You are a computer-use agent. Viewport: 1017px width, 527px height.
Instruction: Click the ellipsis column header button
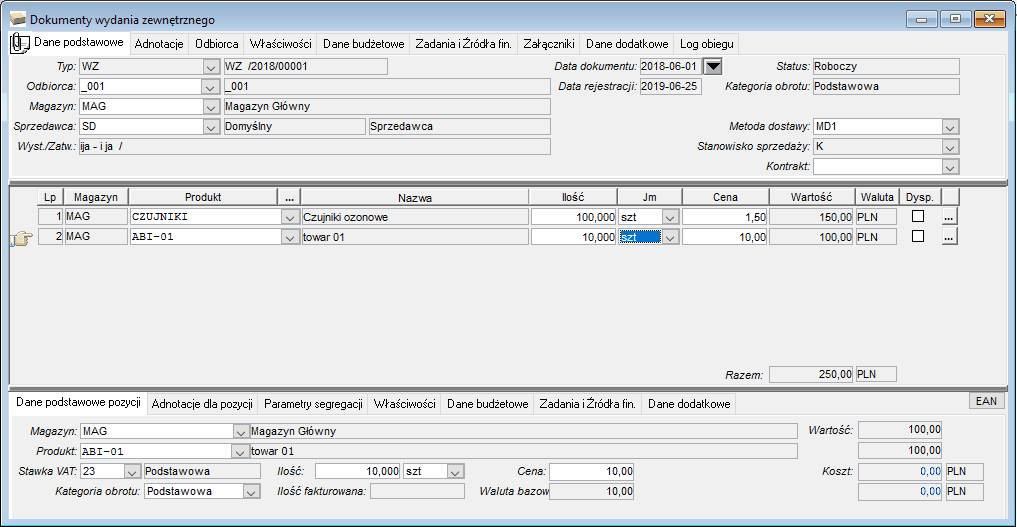[289, 197]
